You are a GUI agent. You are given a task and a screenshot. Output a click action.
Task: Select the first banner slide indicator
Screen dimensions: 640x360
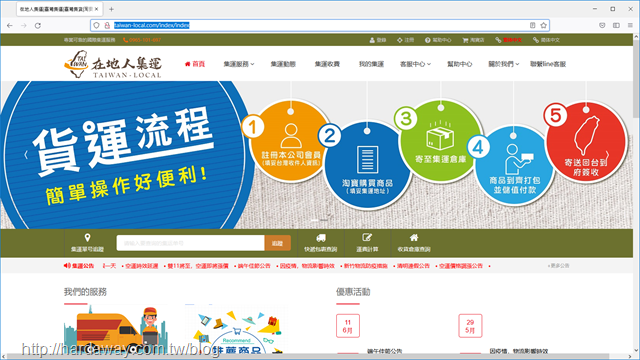tap(314, 220)
